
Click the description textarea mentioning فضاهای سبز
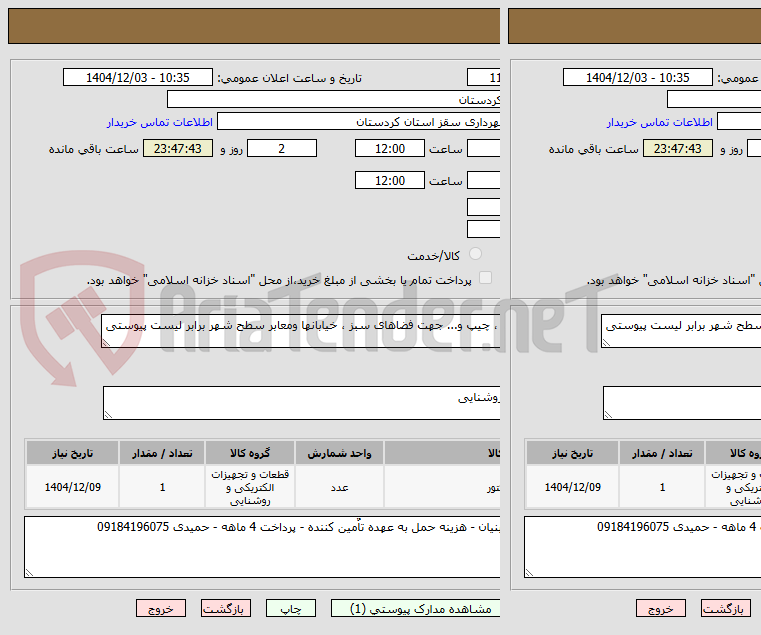301,331
